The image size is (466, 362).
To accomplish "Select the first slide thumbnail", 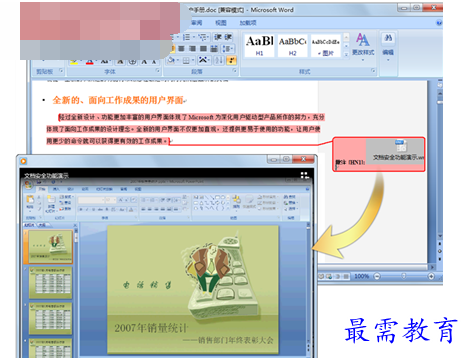I will 50,246.
